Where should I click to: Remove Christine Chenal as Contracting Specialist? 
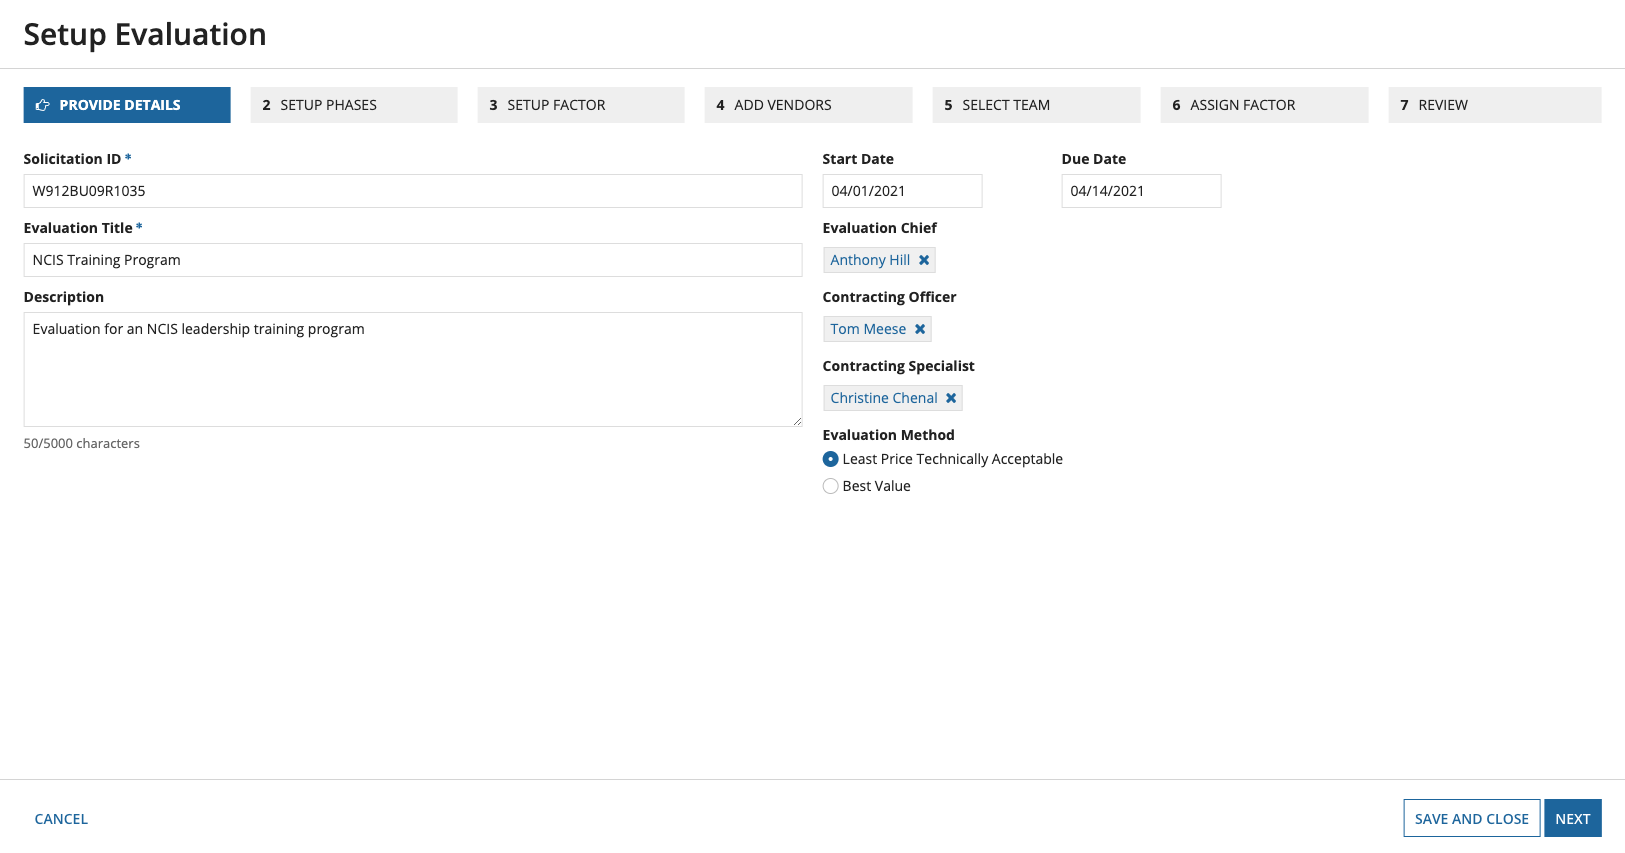point(951,398)
